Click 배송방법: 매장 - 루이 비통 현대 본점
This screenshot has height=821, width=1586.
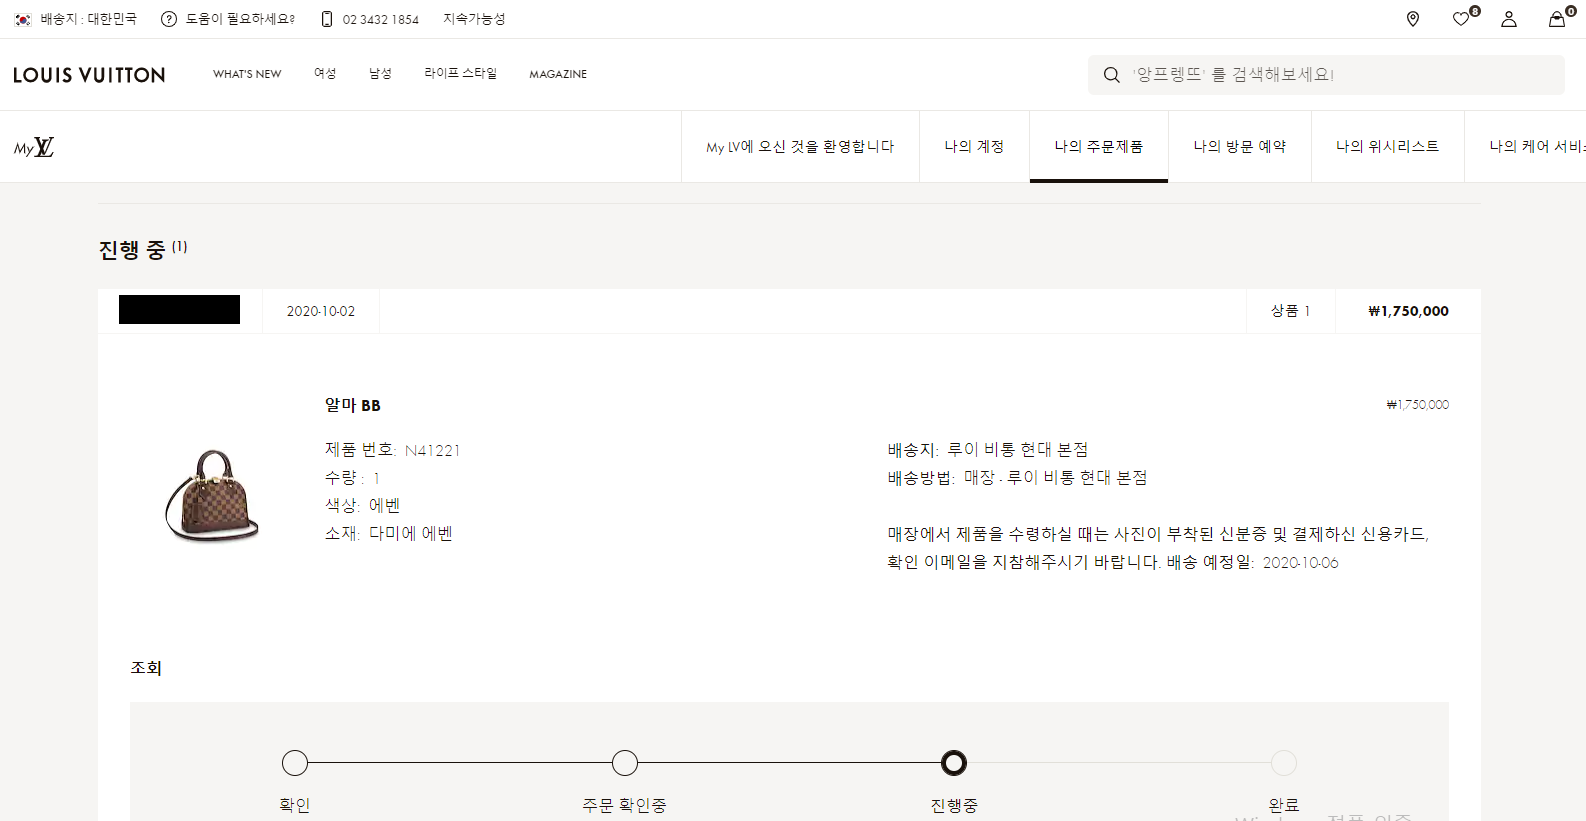click(1017, 478)
